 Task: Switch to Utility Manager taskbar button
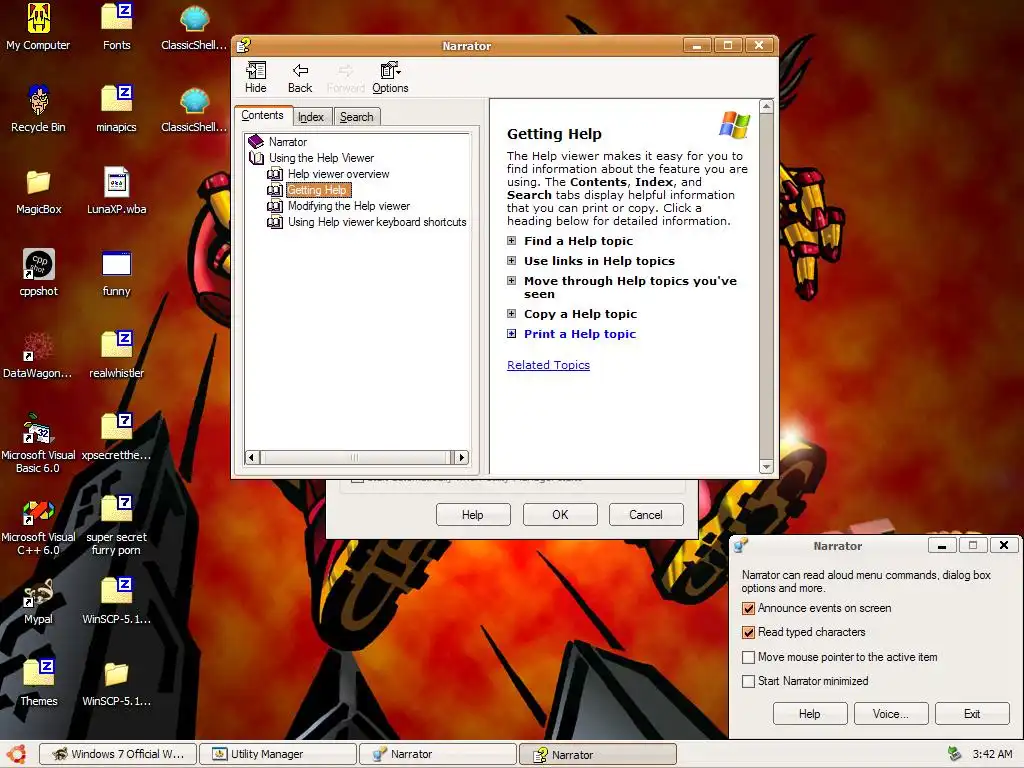click(x=278, y=754)
